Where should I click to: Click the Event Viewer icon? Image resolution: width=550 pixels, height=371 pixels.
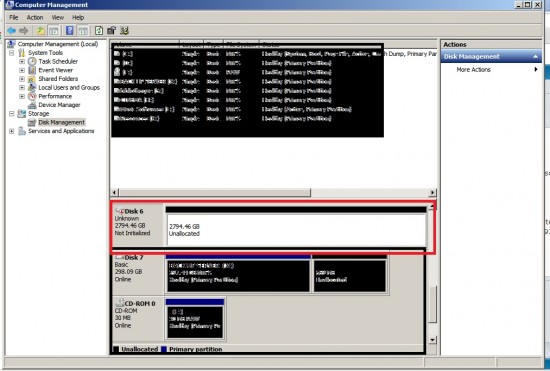point(32,70)
